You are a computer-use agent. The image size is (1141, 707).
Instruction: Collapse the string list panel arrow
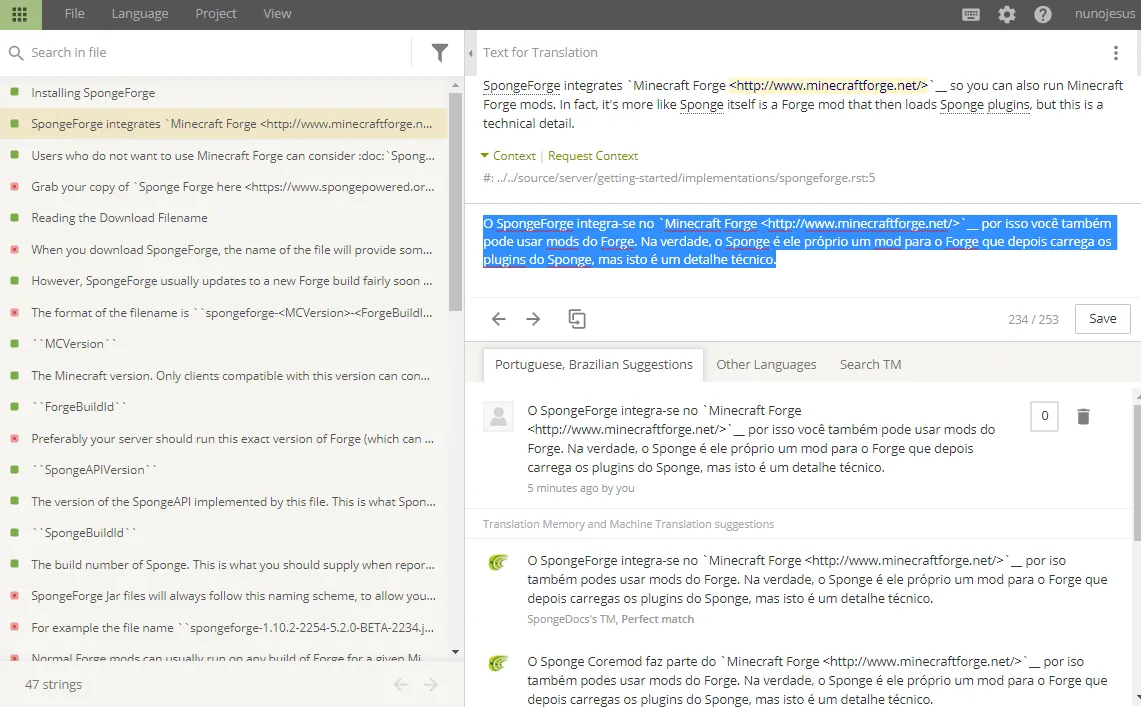[471, 52]
